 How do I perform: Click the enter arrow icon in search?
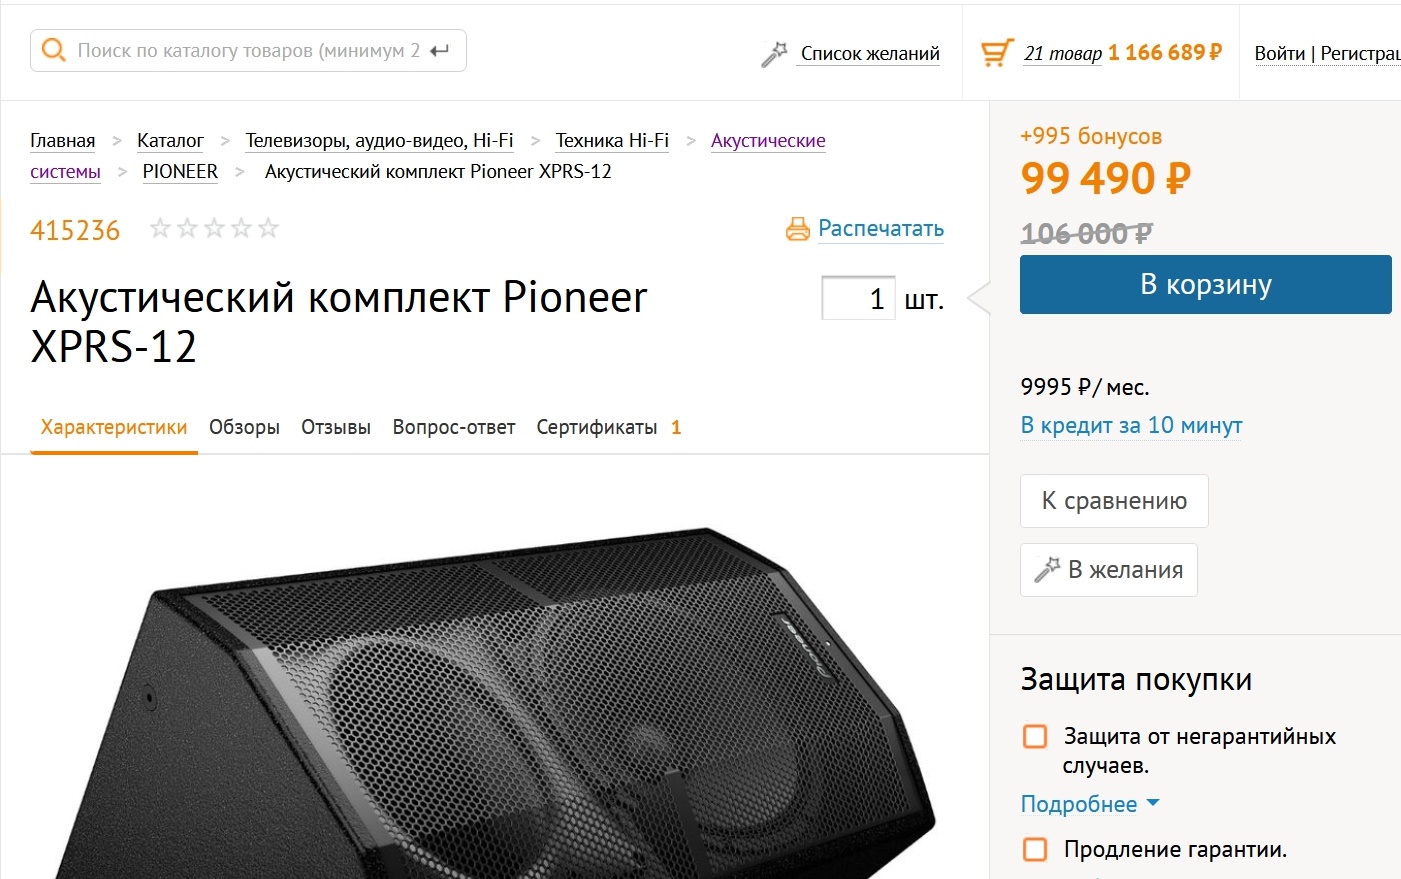(440, 50)
